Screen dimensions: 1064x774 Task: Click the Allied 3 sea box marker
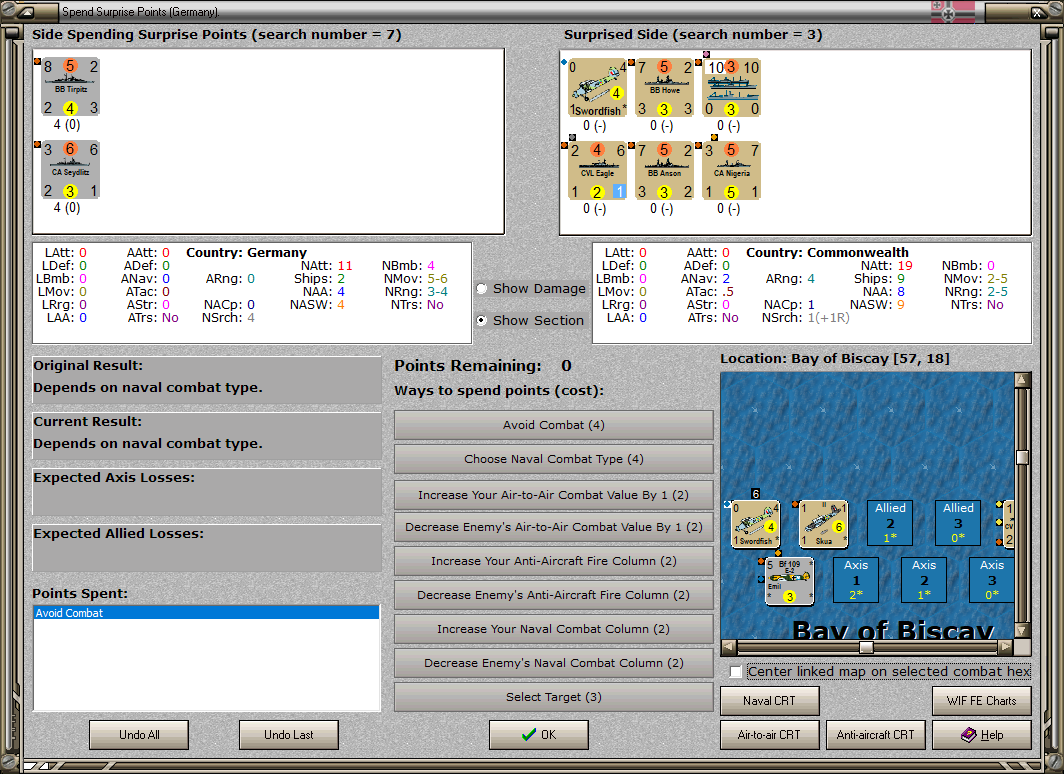pyautogui.click(x=958, y=522)
